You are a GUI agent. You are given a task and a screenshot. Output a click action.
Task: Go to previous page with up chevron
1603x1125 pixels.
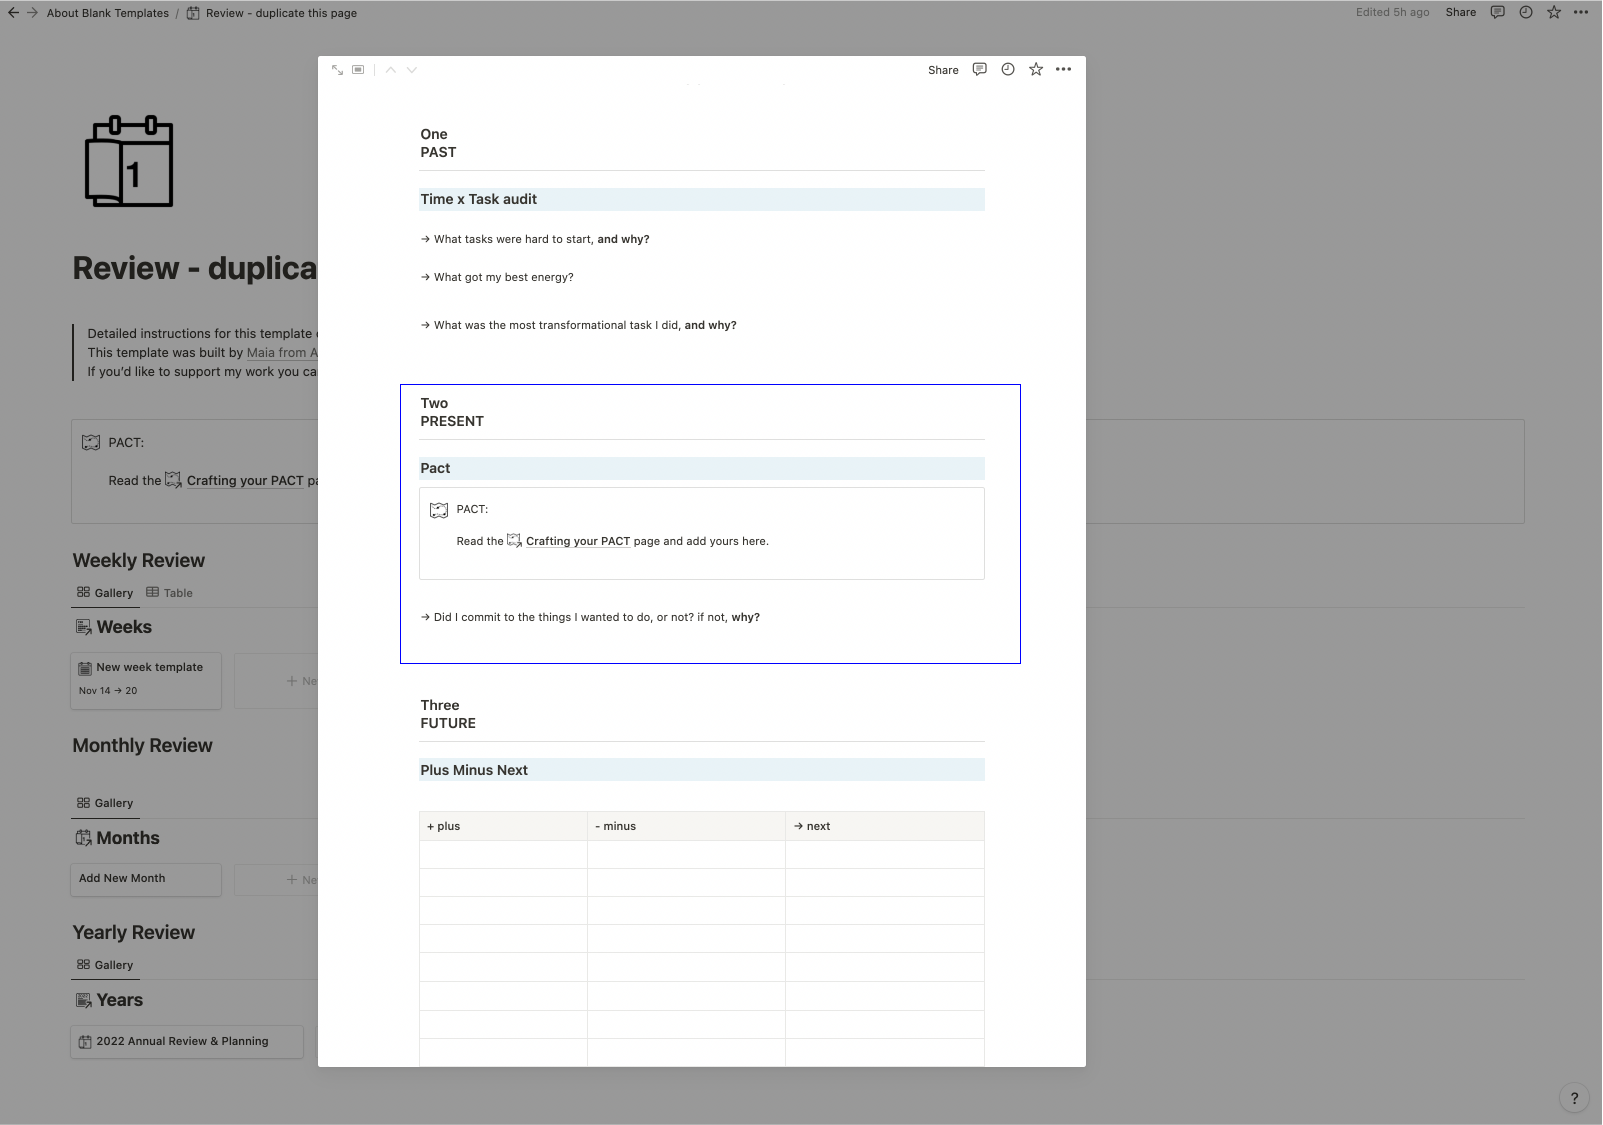(391, 70)
